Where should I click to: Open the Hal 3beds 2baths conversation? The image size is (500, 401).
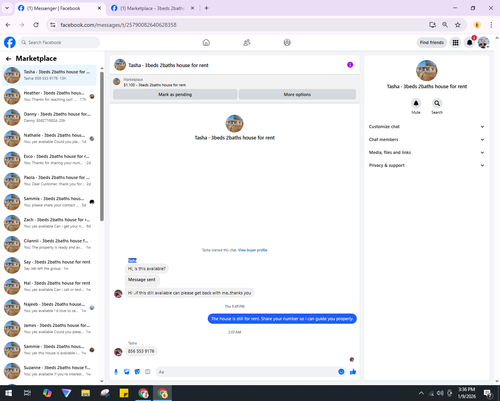49,286
